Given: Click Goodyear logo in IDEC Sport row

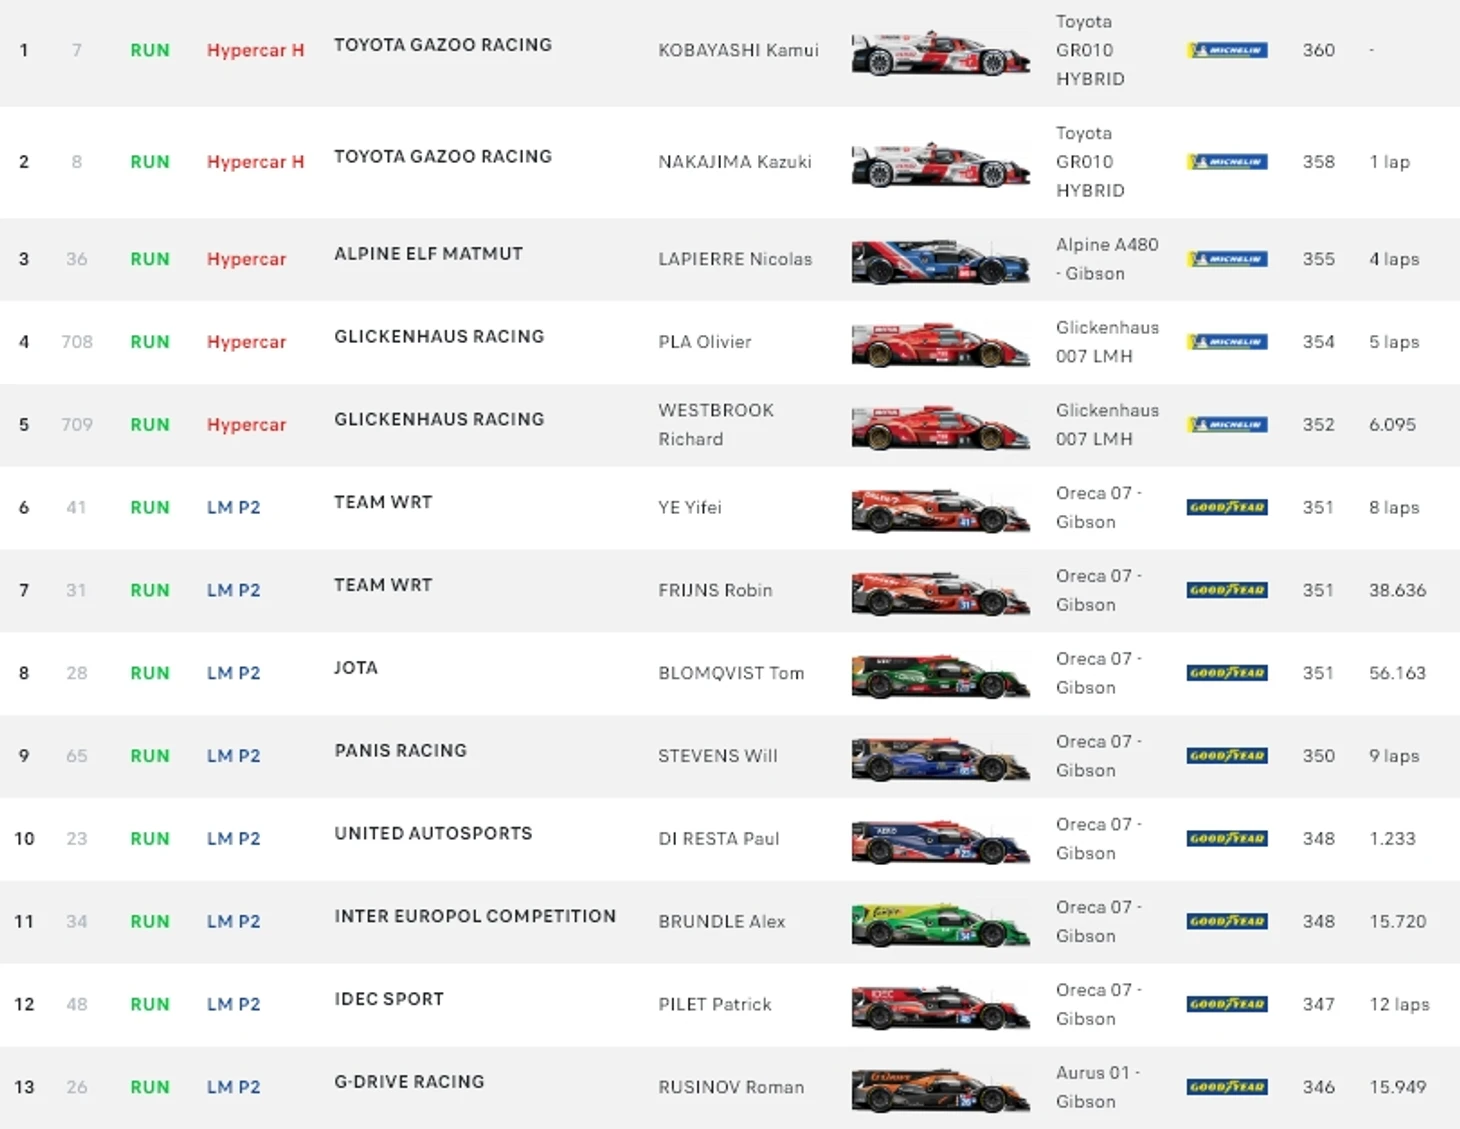Looking at the screenshot, I should pos(1227,1004).
